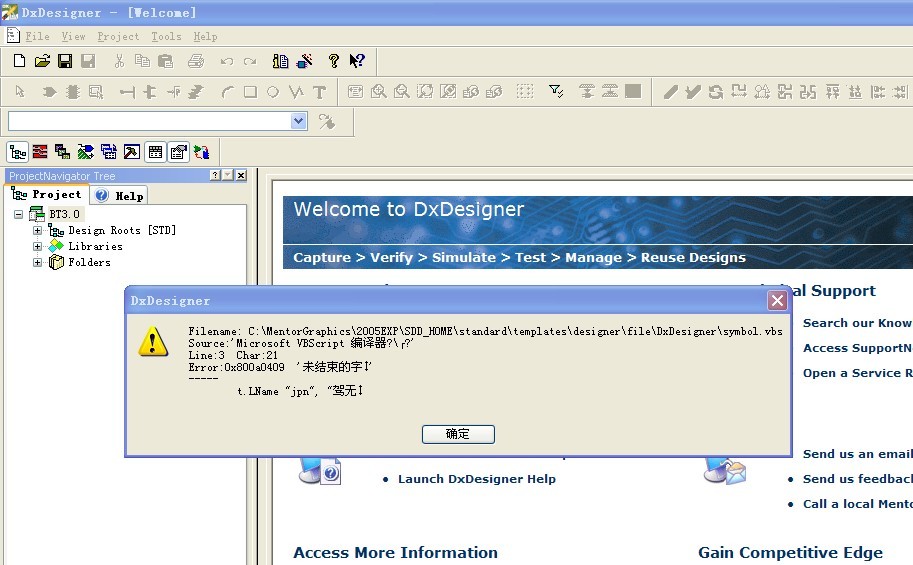
Task: Click the Access SupportNet link
Action: (858, 348)
